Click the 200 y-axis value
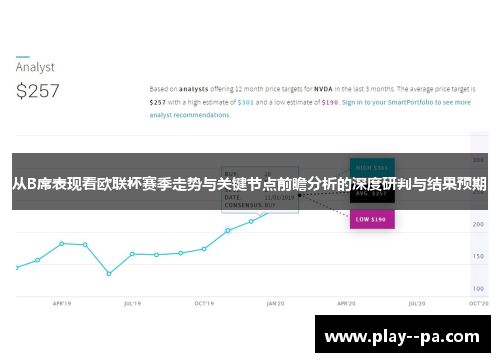 click(x=478, y=224)
